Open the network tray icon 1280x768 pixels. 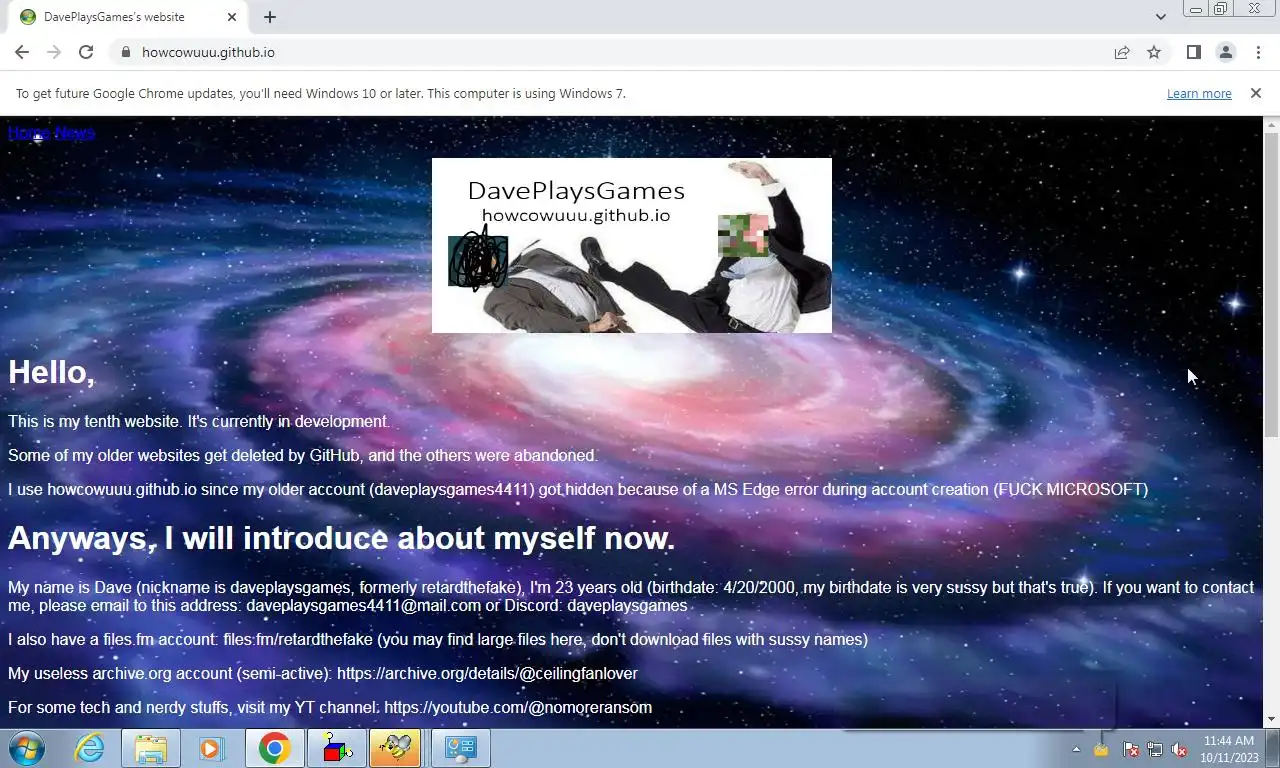tap(1155, 749)
